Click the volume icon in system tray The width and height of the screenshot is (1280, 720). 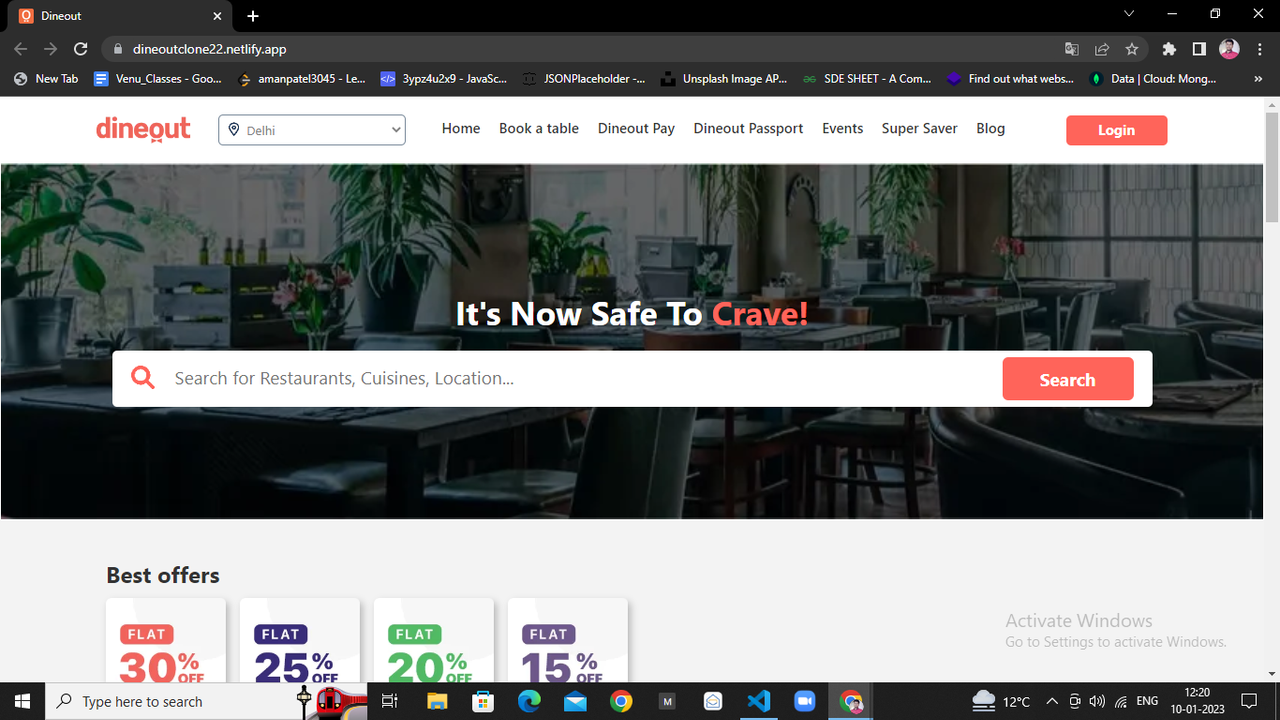(1097, 701)
